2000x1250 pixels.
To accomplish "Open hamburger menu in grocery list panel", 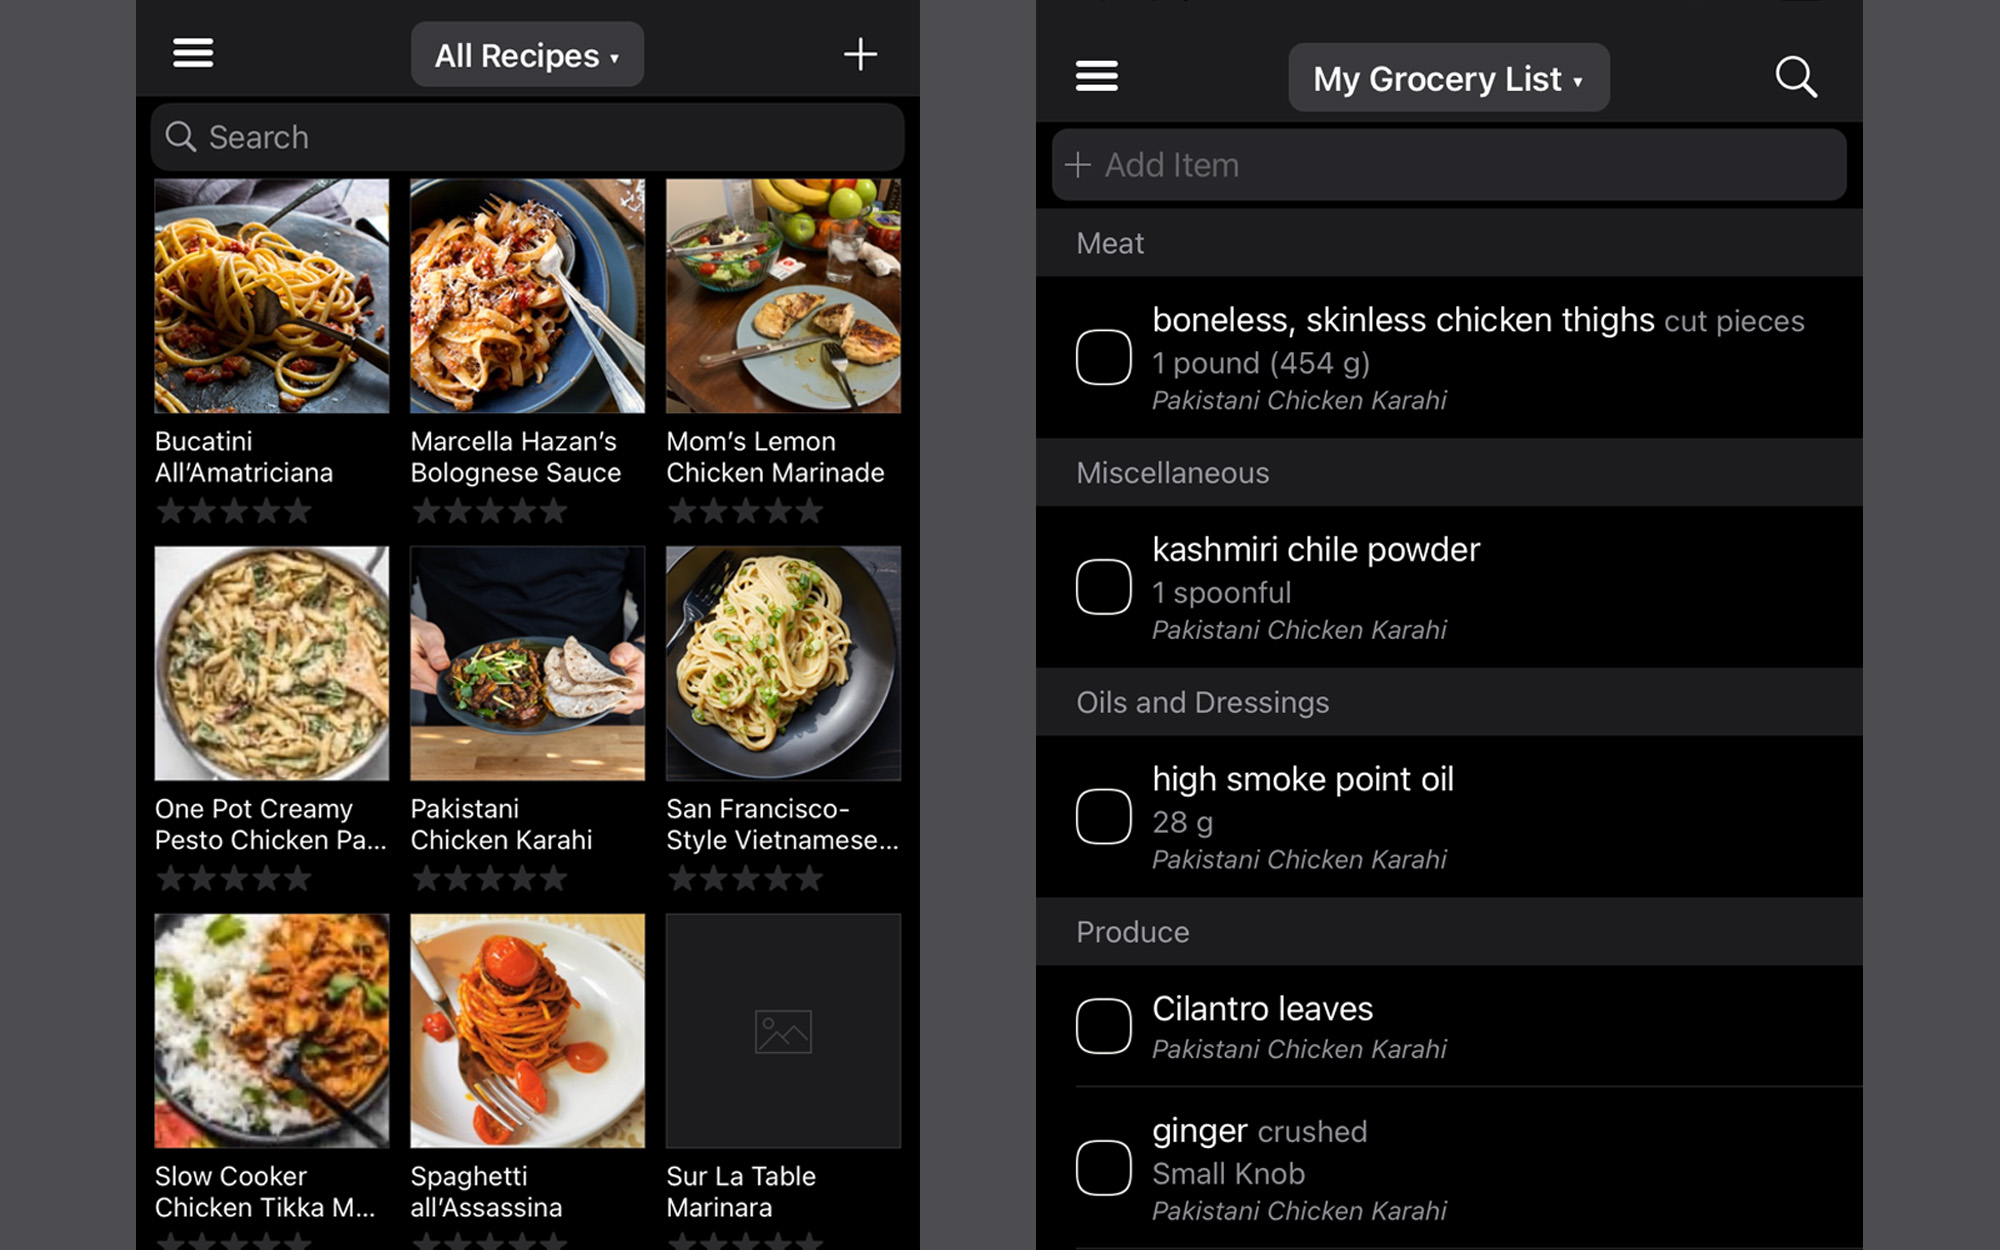I will click(1096, 76).
